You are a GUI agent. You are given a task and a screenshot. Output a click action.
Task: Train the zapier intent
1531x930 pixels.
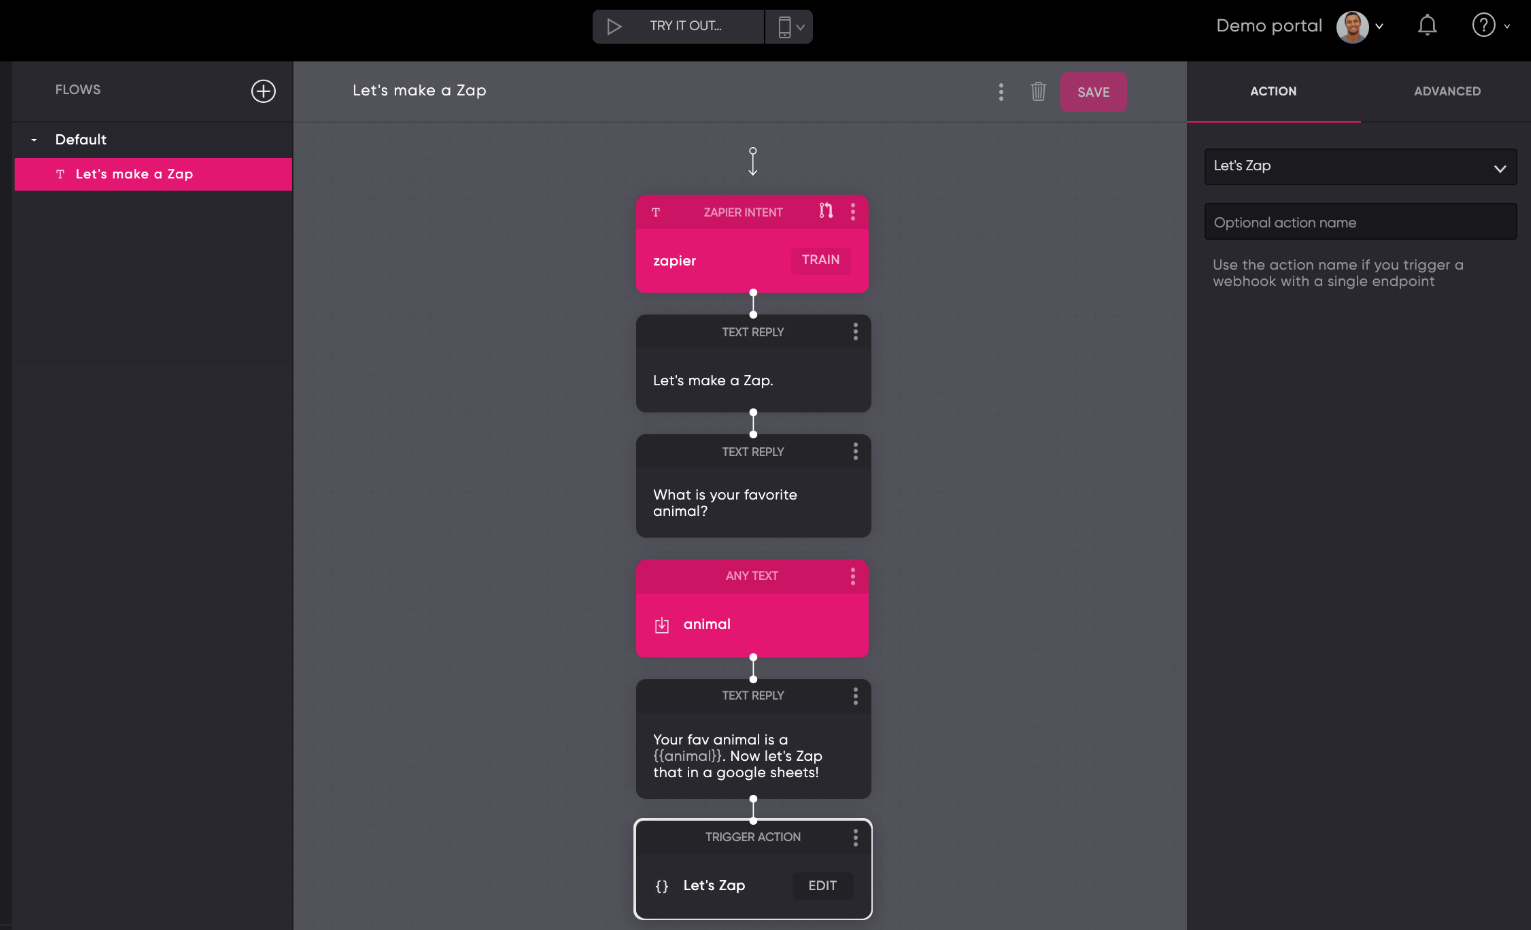pos(821,260)
